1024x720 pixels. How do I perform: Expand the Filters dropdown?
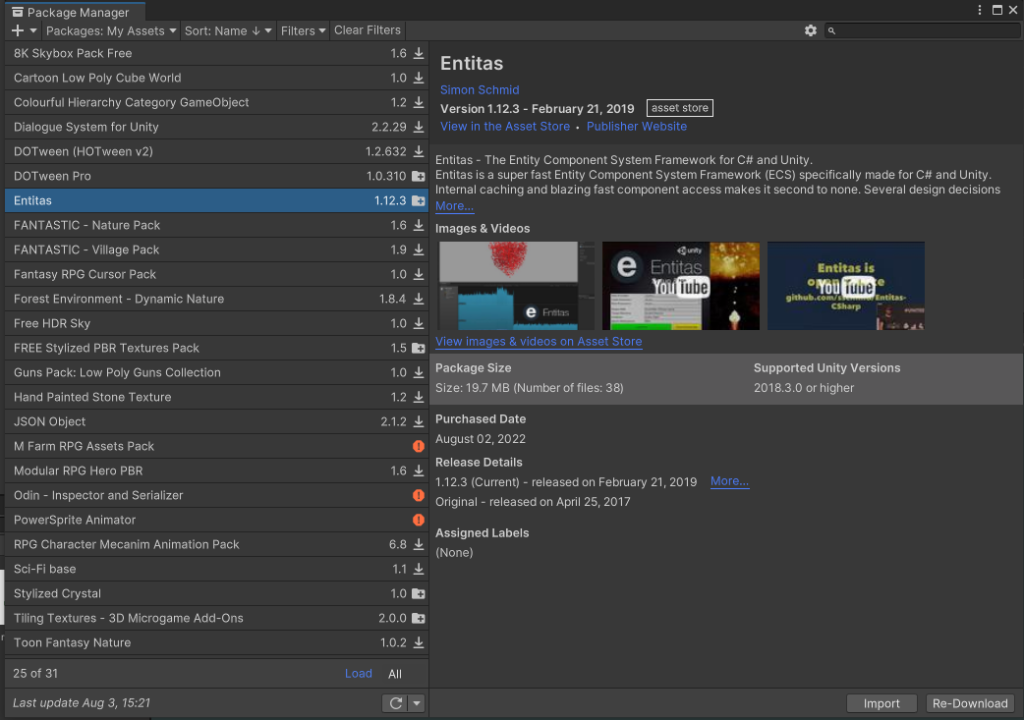303,31
